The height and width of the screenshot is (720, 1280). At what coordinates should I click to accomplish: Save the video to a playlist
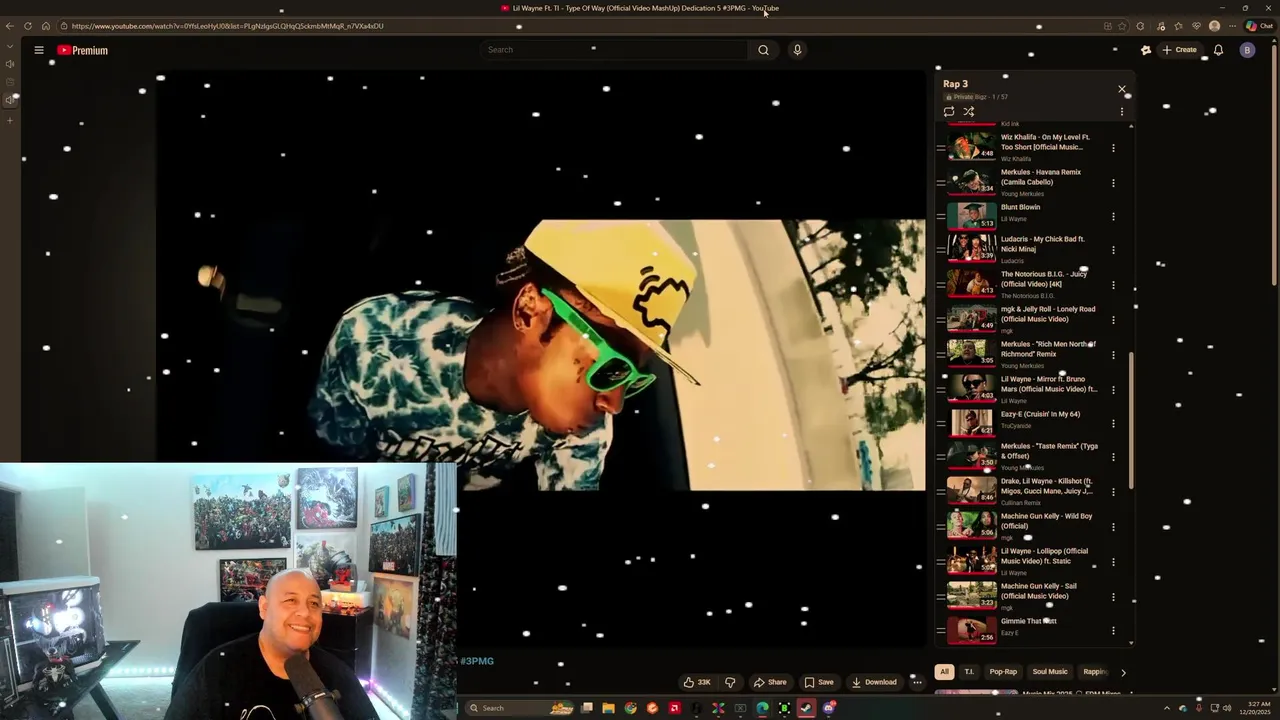pyautogui.click(x=818, y=682)
